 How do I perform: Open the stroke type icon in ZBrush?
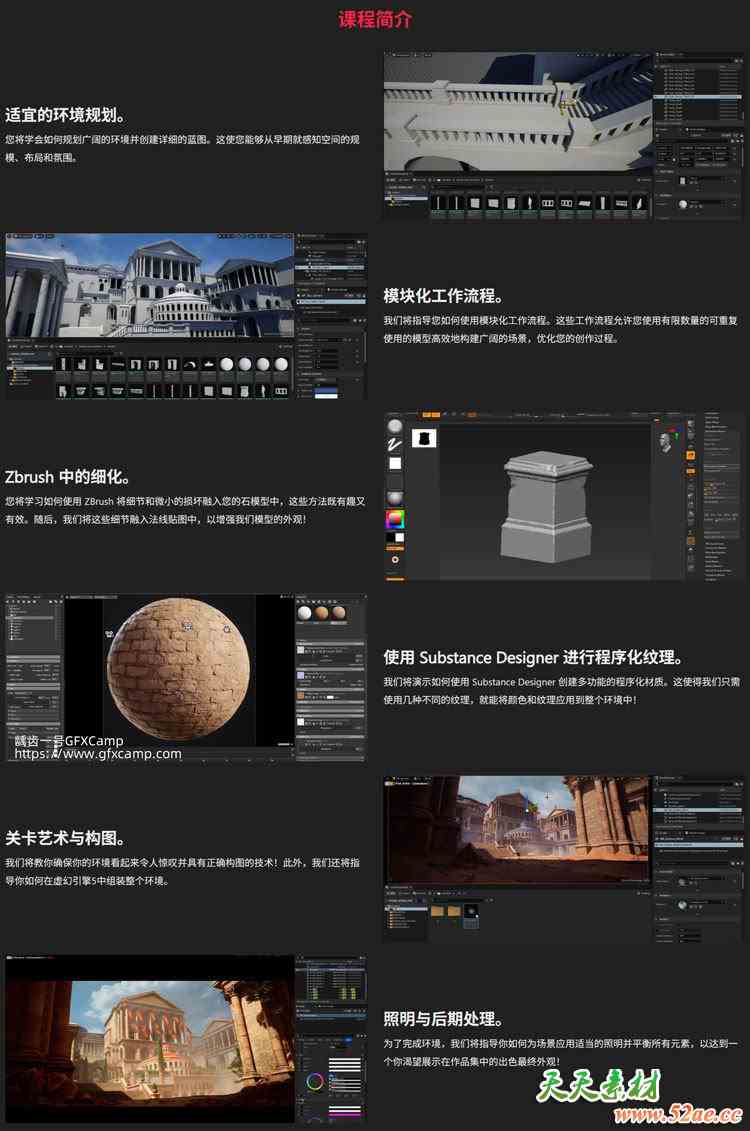pyautogui.click(x=394, y=444)
